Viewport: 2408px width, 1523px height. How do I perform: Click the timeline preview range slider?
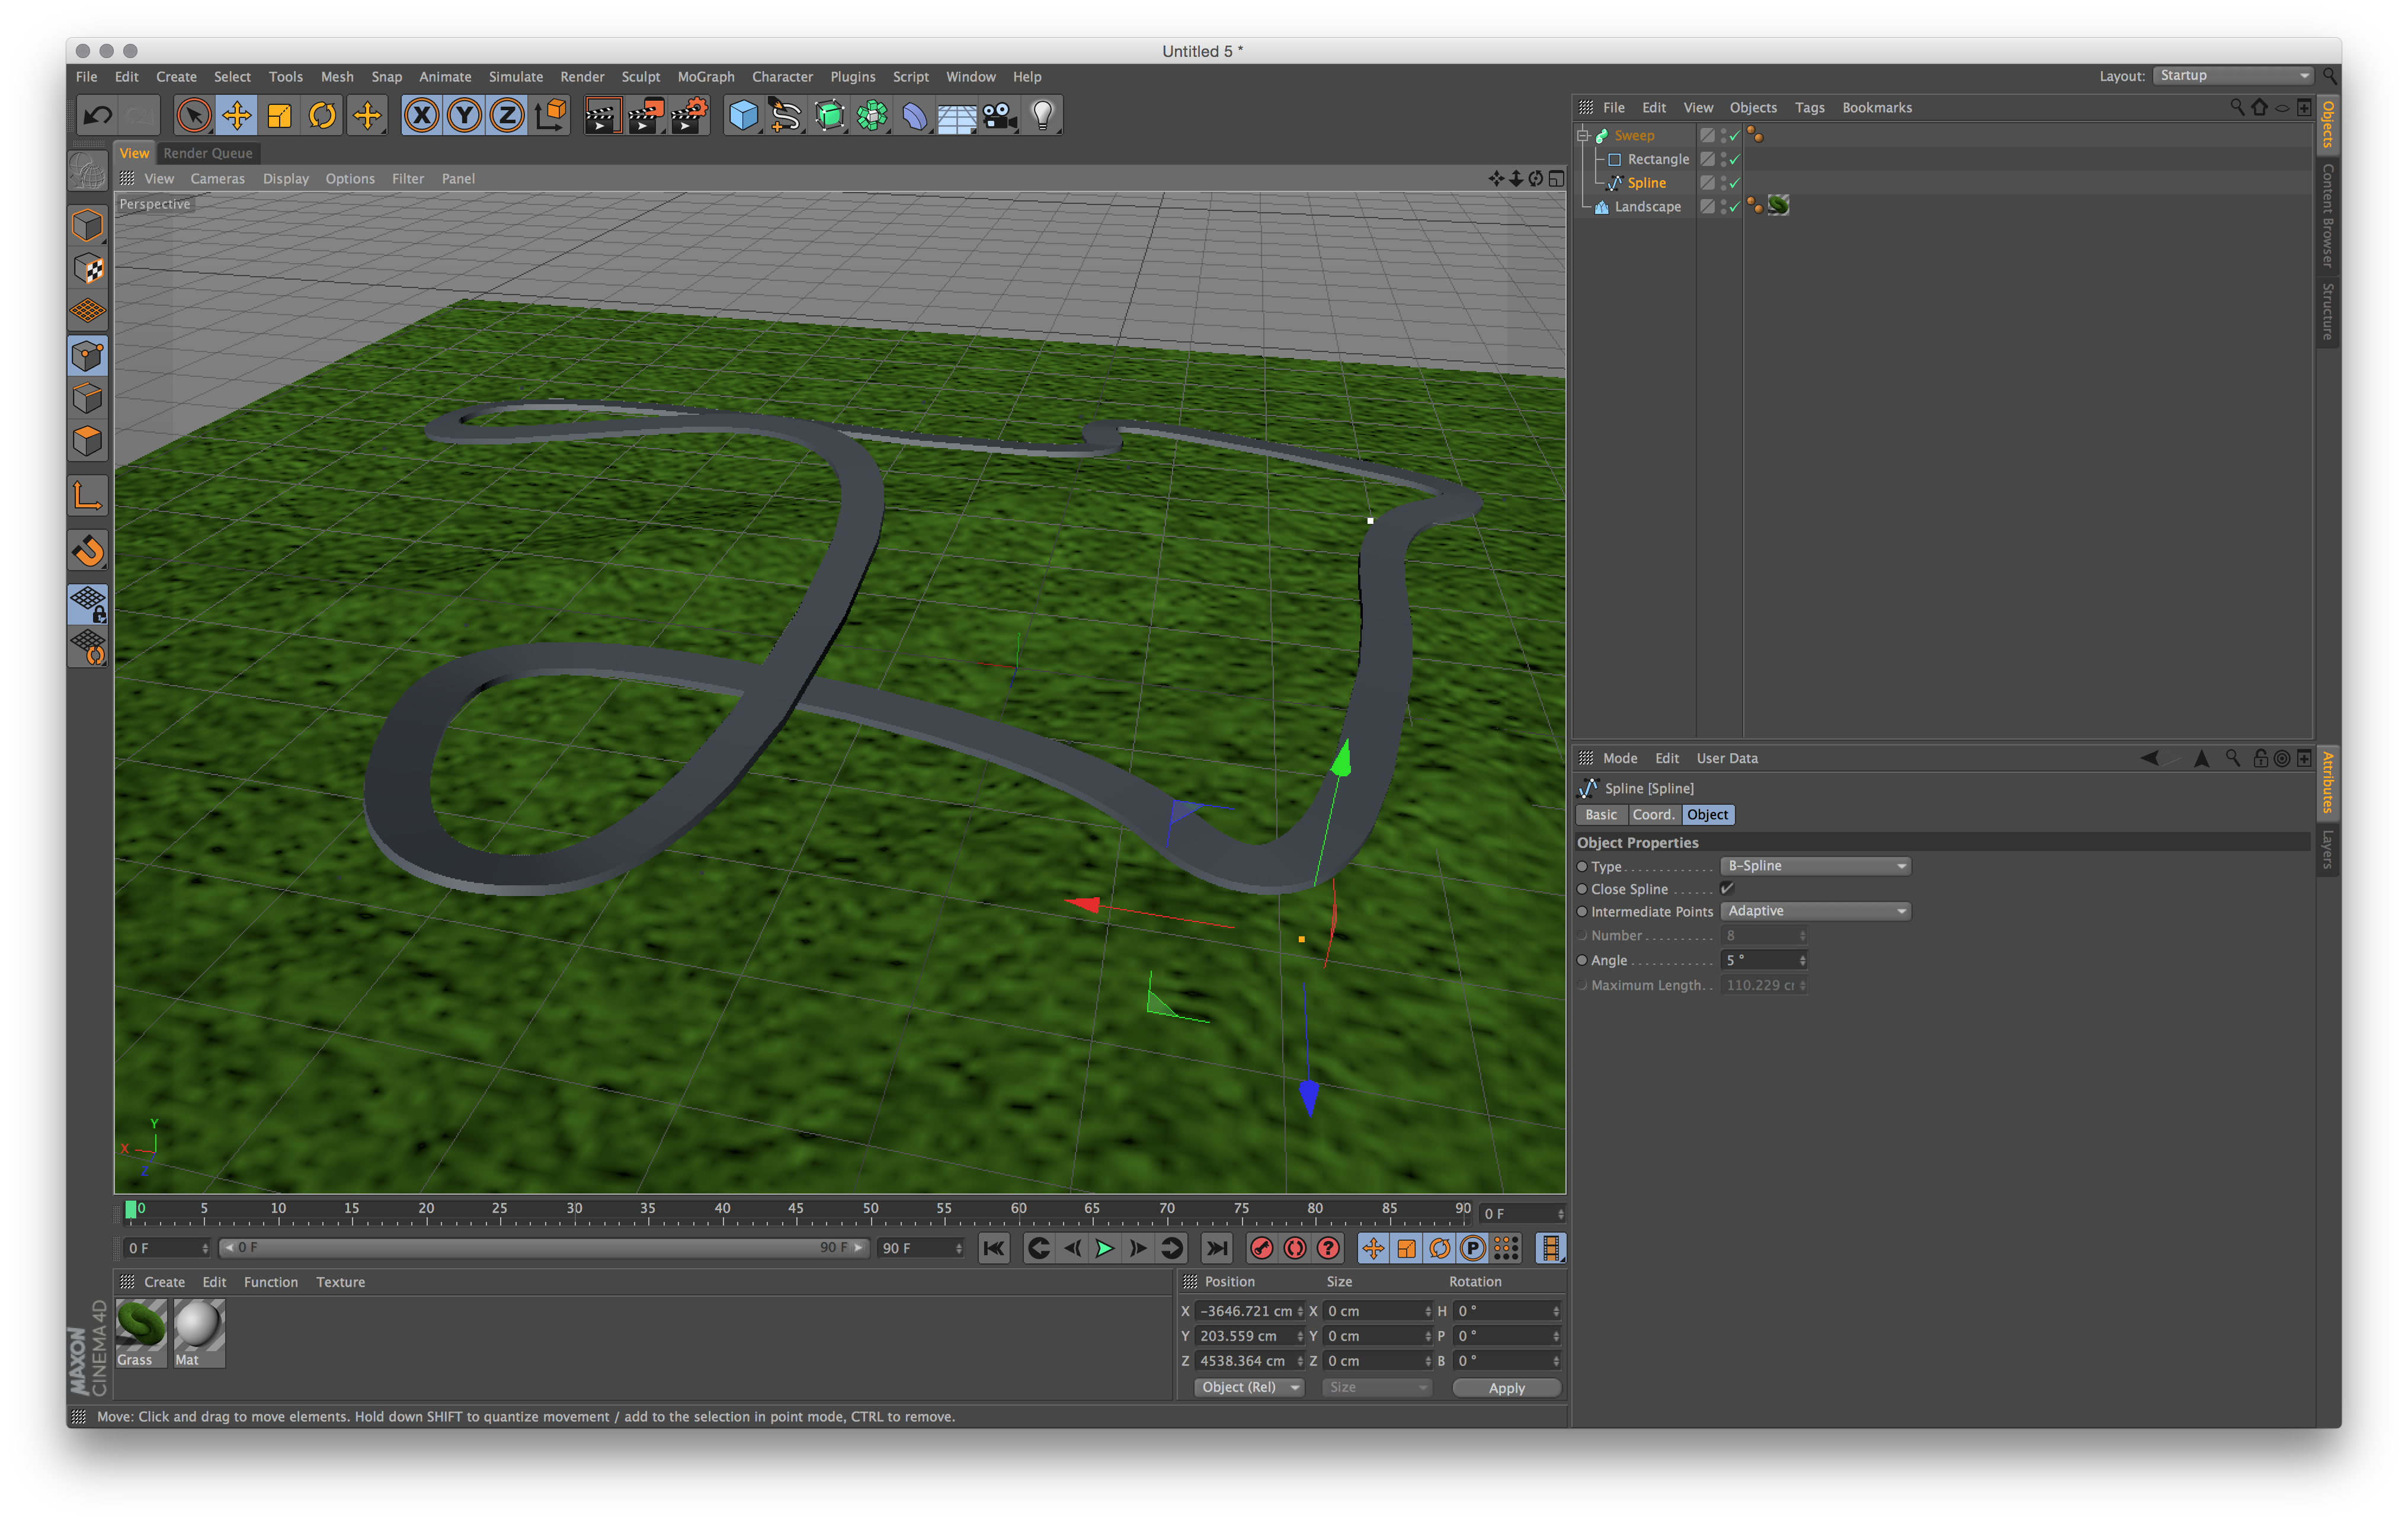pyautogui.click(x=544, y=1248)
